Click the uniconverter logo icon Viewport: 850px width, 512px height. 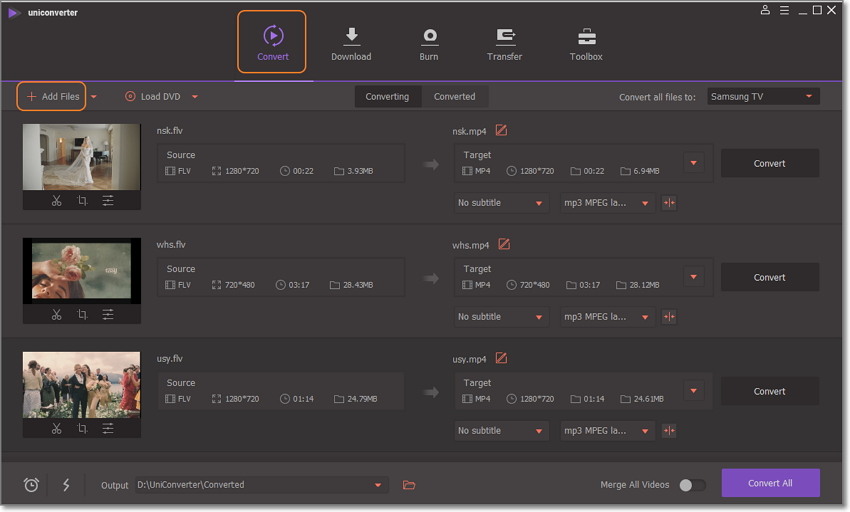coord(14,12)
